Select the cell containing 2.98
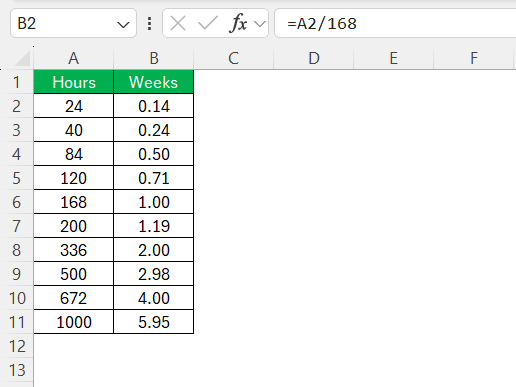Image resolution: width=516 pixels, height=387 pixels. (154, 274)
